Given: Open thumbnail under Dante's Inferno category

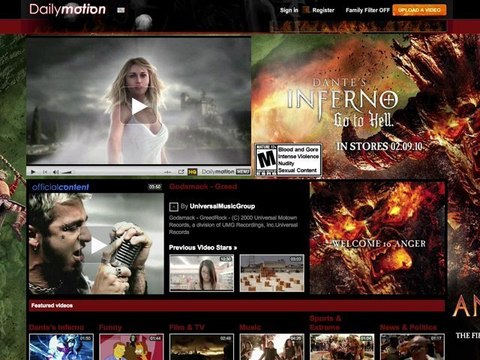Looking at the screenshot, I should [x=61, y=347].
